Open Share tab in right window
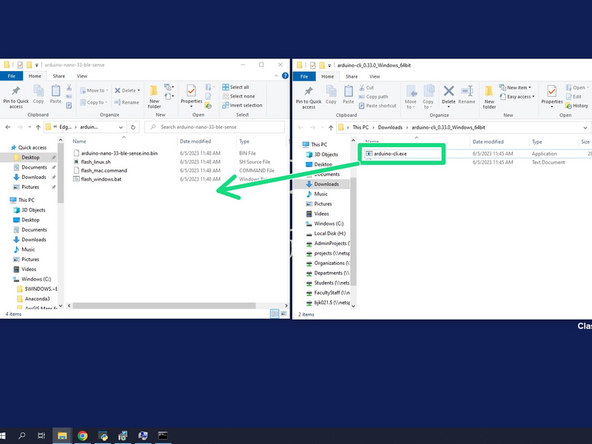The image size is (592, 444). [x=352, y=76]
